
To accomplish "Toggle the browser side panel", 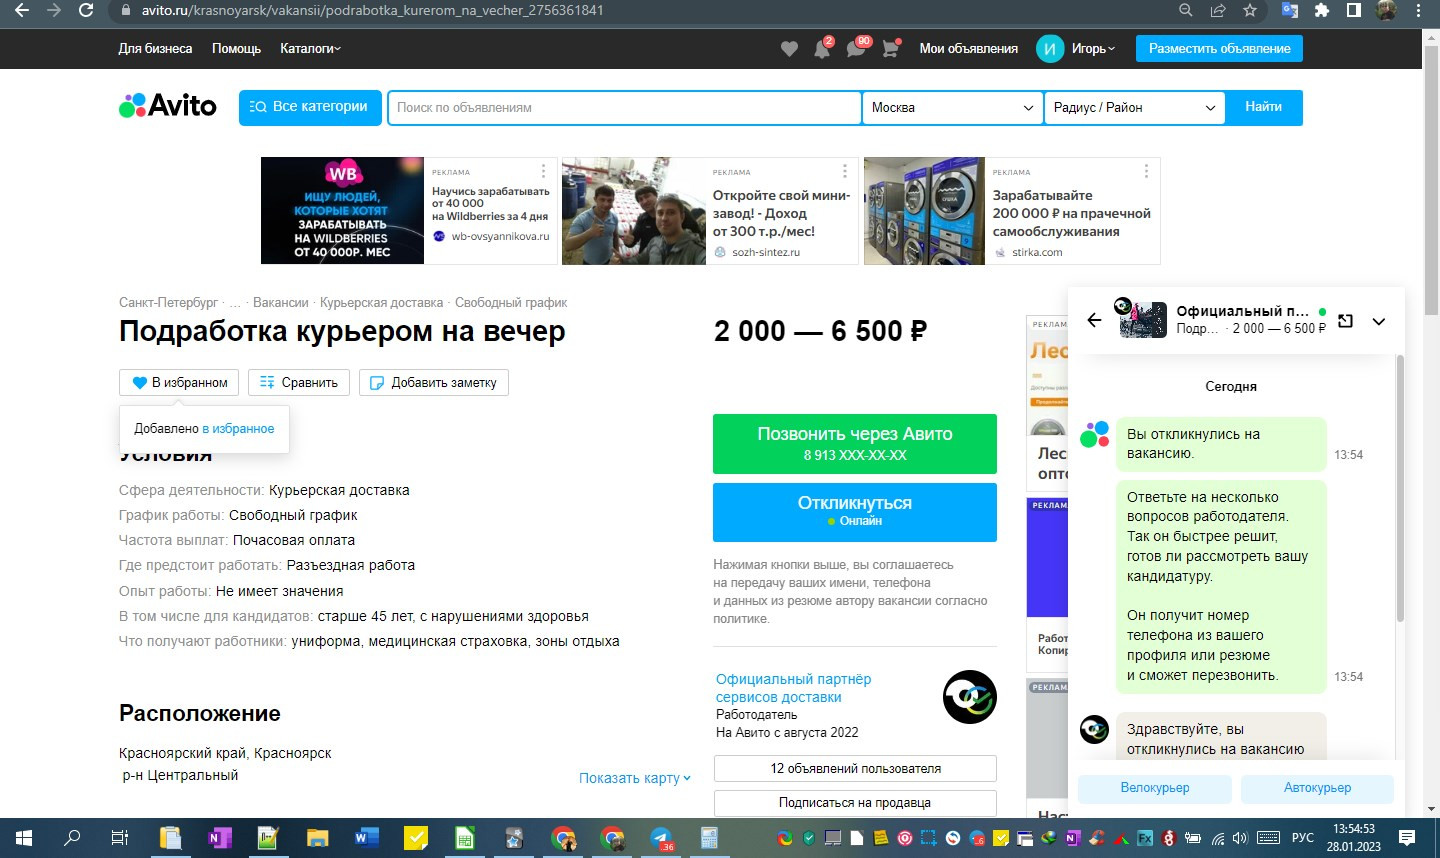I will click(x=1354, y=10).
